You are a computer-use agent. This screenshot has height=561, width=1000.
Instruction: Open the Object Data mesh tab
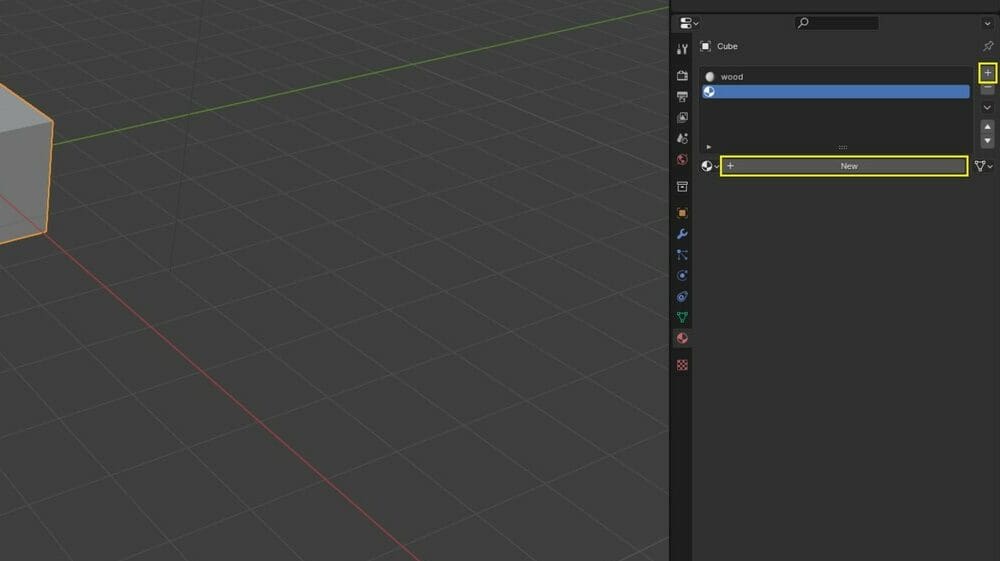coord(682,317)
